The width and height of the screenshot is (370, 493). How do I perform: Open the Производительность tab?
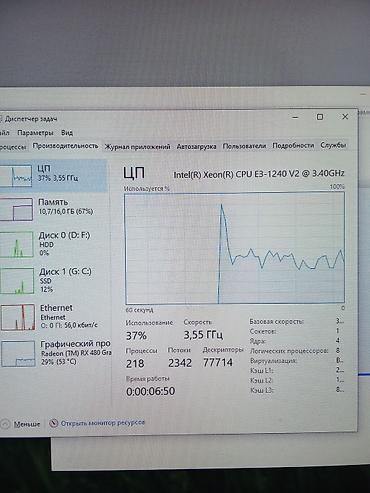(x=65, y=146)
